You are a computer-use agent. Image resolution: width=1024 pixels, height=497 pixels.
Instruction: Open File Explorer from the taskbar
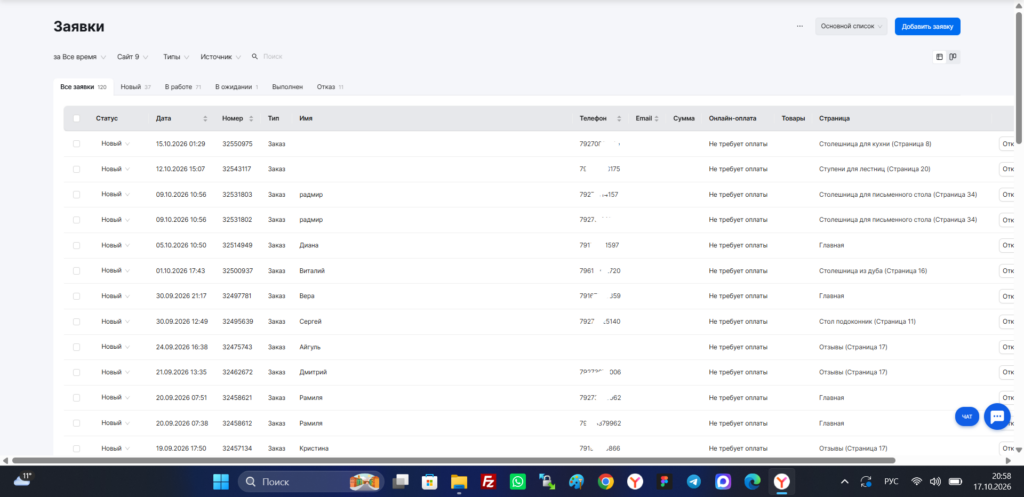coord(459,482)
